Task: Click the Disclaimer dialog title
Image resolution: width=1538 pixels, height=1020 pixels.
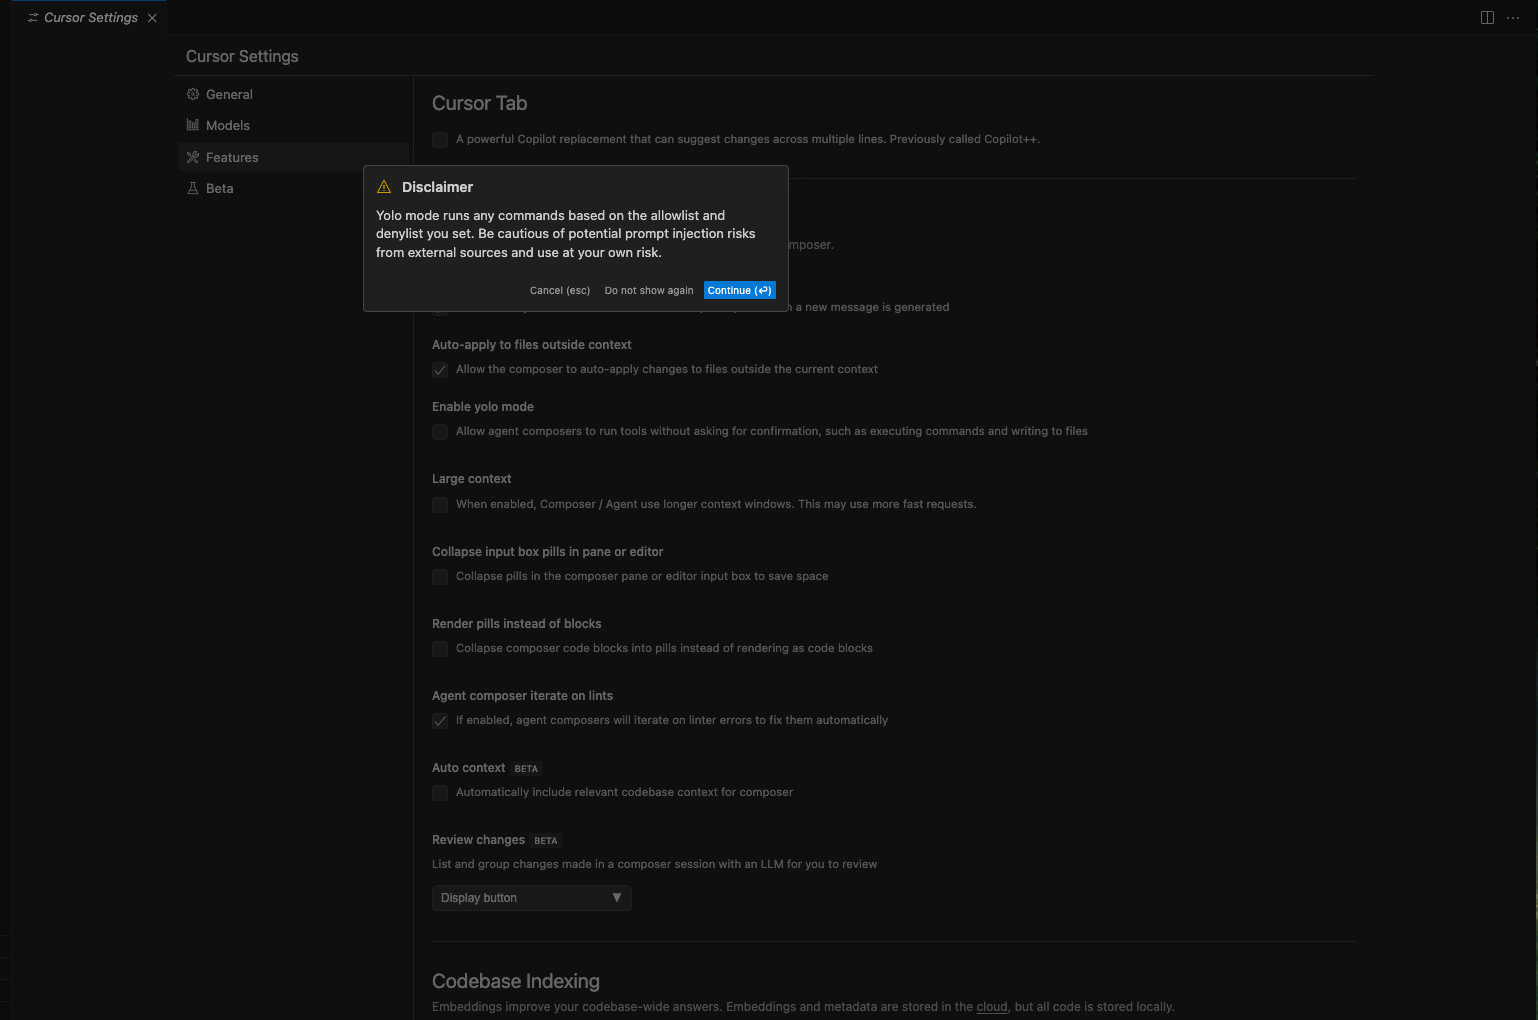Action: [437, 187]
